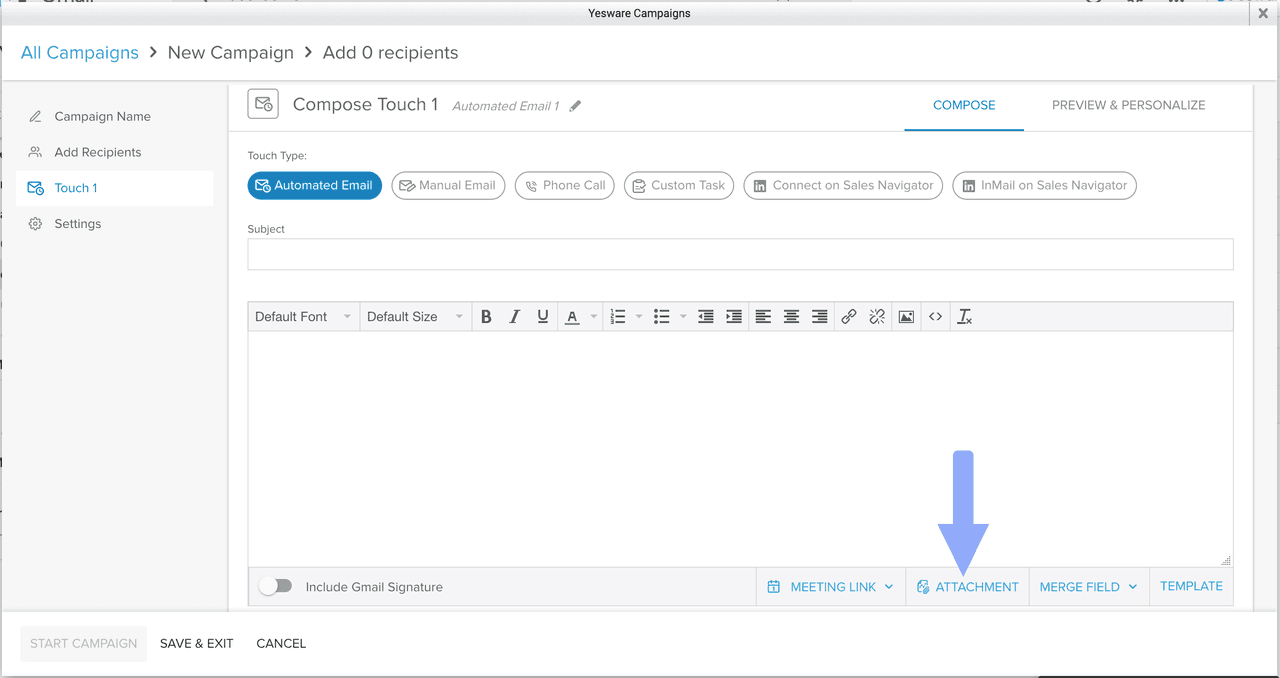Screen dimensions: 1280x678
Task: Apply italic formatting in toolbar
Action: tap(514, 317)
